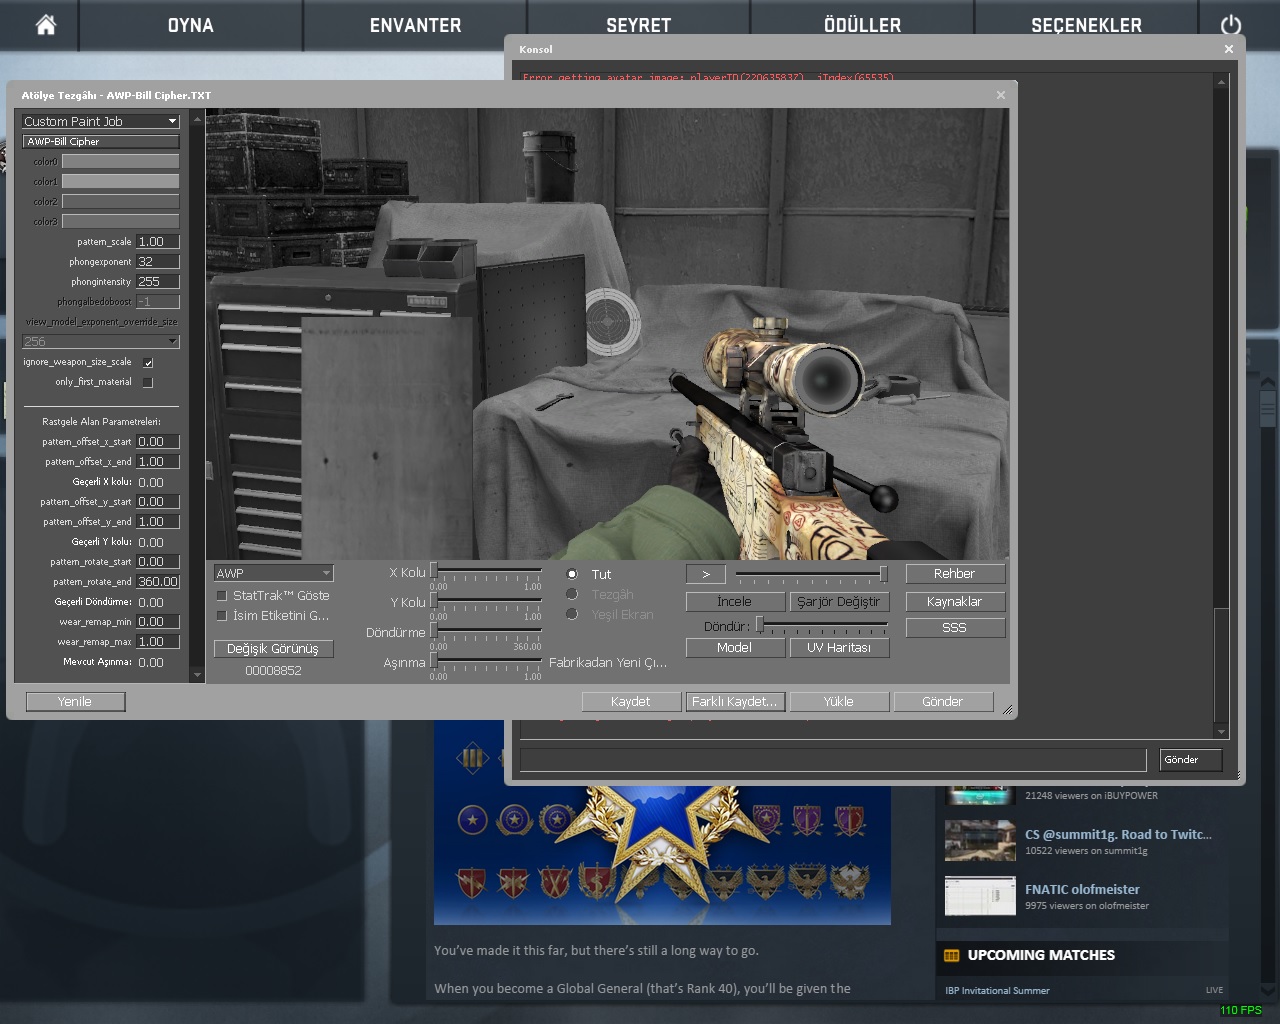Open the ÖDÜLLER menu
The image size is (1280, 1024).
pos(862,25)
